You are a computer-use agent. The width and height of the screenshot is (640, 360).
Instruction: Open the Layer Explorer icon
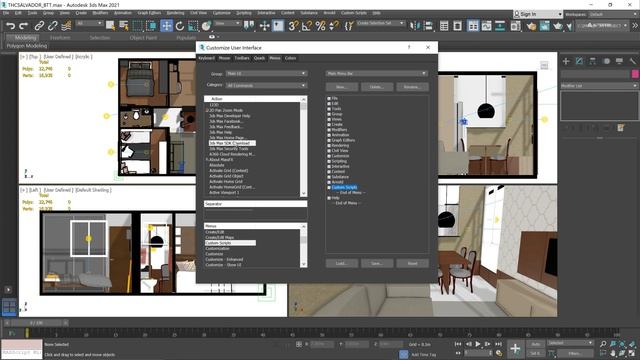tap(458, 26)
